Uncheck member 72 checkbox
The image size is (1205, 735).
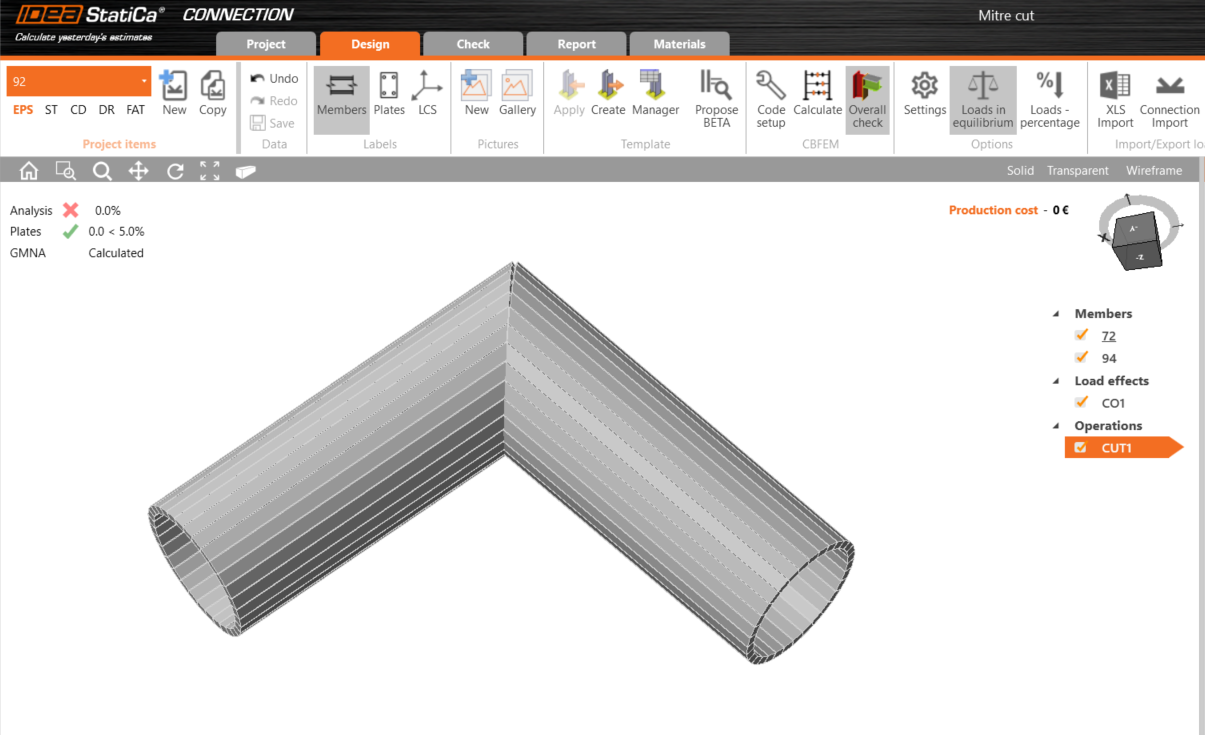pos(1081,336)
